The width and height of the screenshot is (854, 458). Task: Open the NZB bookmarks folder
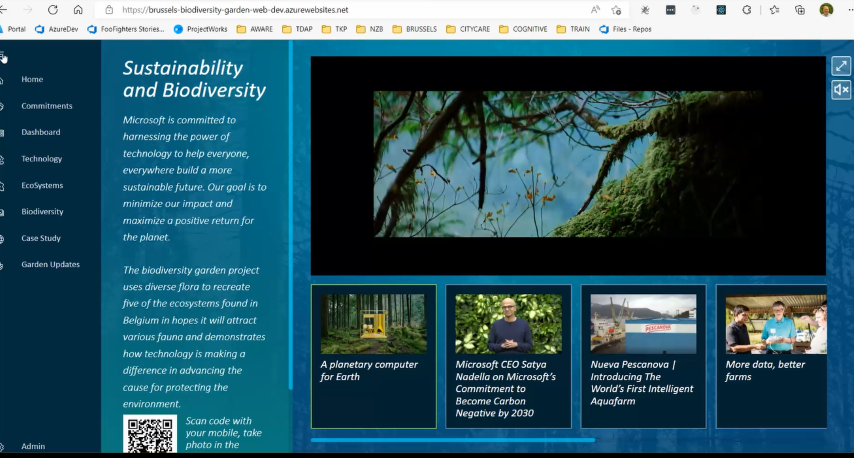pos(369,29)
